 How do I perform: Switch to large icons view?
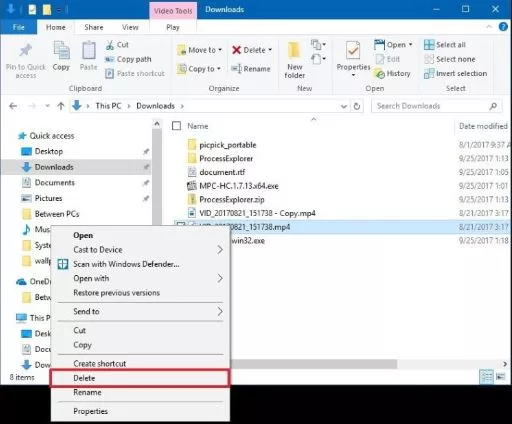pos(500,377)
